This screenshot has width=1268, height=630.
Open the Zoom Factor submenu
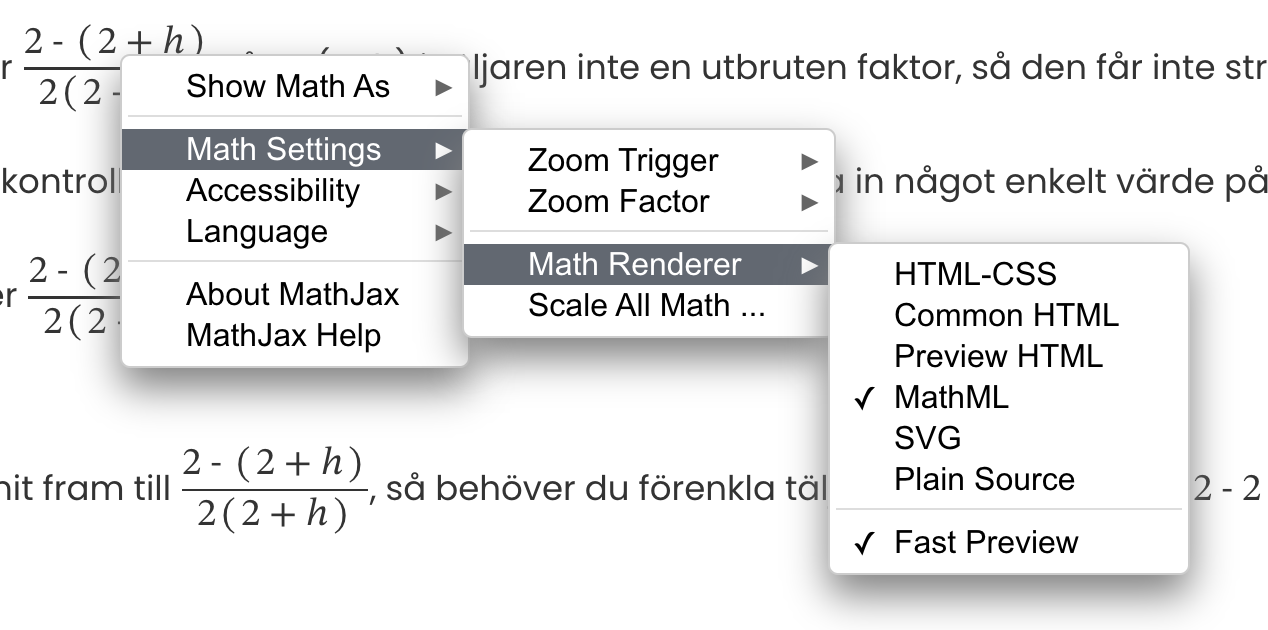pyautogui.click(x=618, y=202)
